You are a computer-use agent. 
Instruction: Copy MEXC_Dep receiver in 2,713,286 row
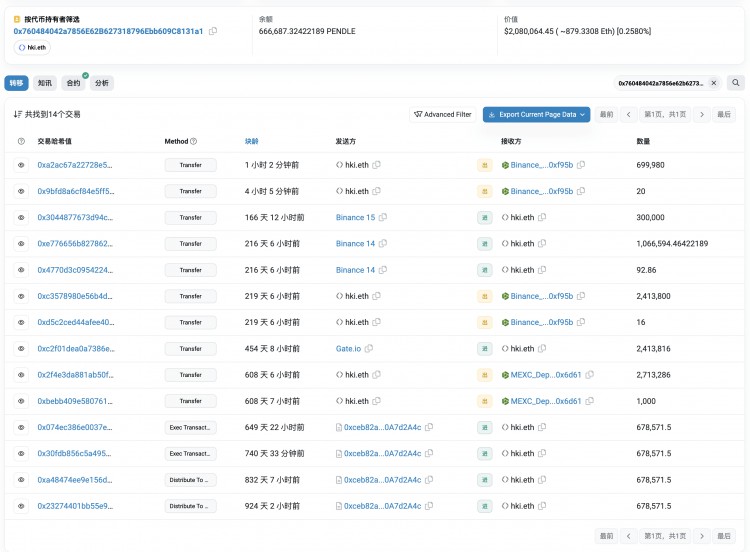(589, 375)
